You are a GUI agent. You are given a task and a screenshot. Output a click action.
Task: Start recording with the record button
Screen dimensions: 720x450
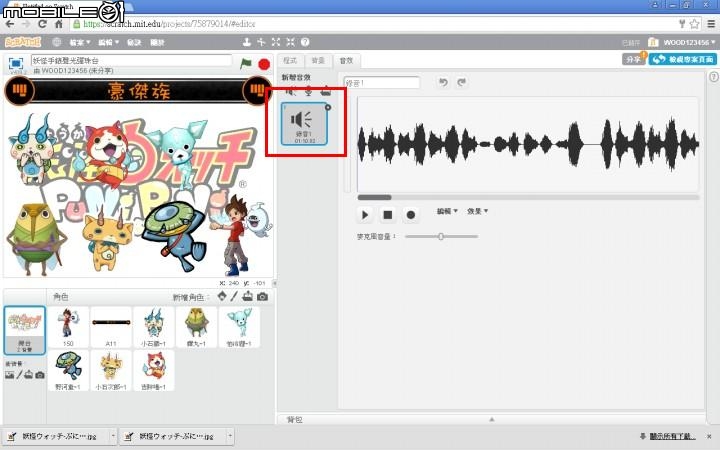[x=411, y=214]
